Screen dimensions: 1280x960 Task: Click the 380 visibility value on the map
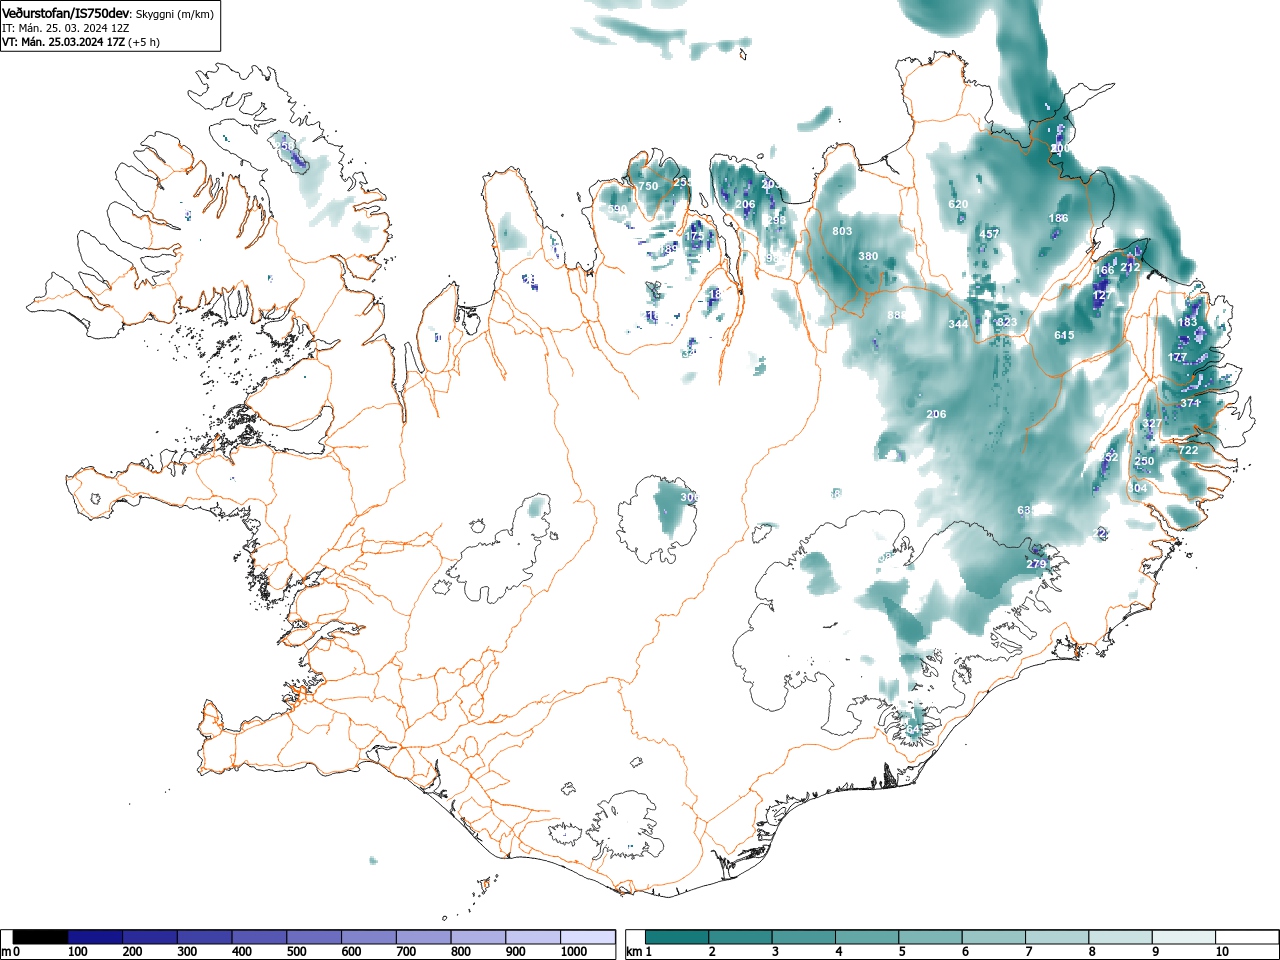tap(868, 256)
